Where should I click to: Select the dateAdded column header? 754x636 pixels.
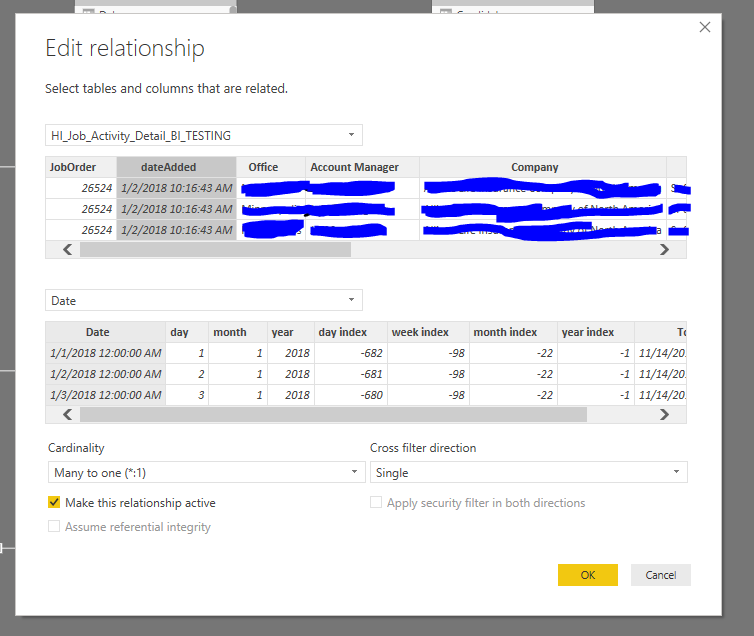coord(176,167)
